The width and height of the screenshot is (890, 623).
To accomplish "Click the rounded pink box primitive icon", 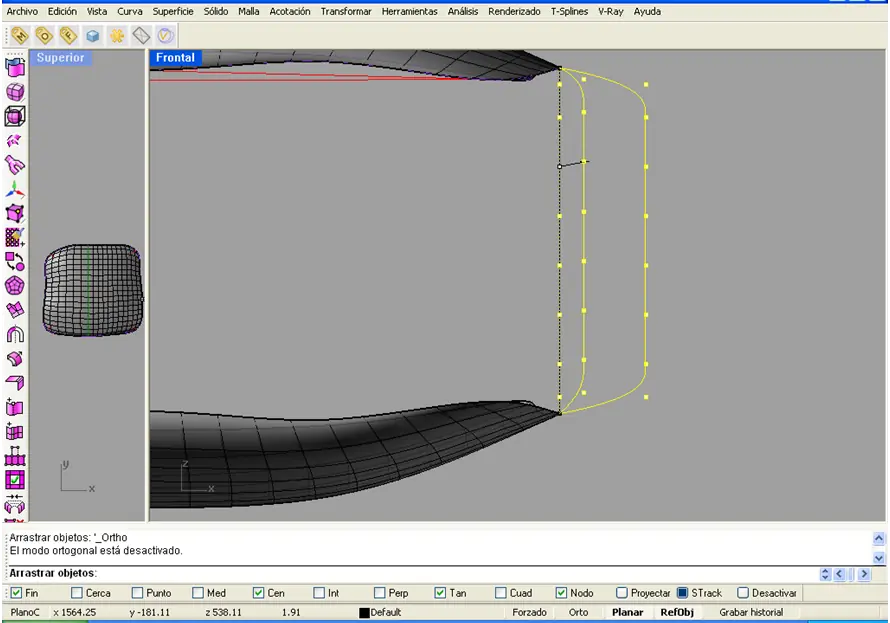I will click(15, 91).
